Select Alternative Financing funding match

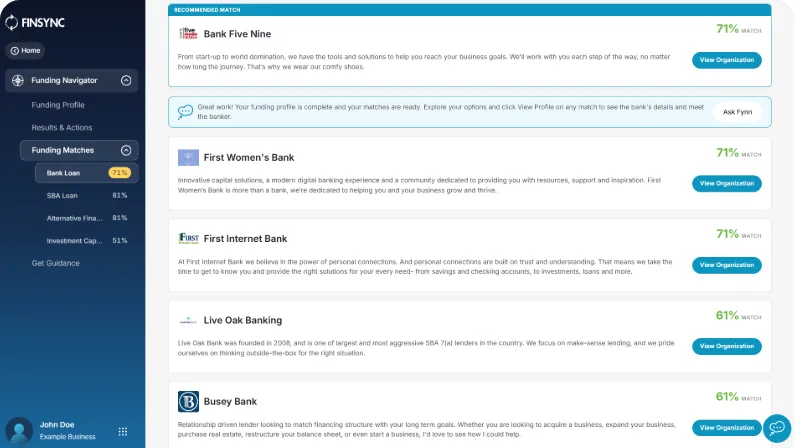click(87, 218)
